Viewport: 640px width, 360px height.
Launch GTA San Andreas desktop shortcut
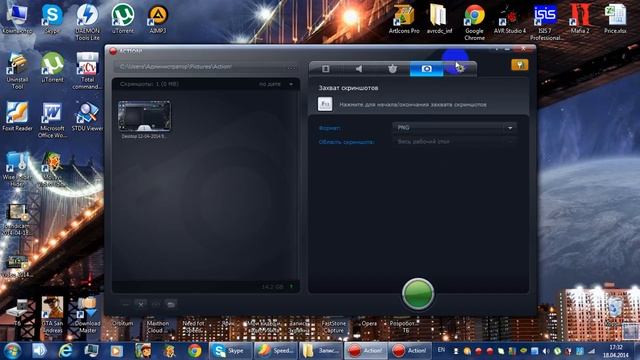[x=52, y=315]
